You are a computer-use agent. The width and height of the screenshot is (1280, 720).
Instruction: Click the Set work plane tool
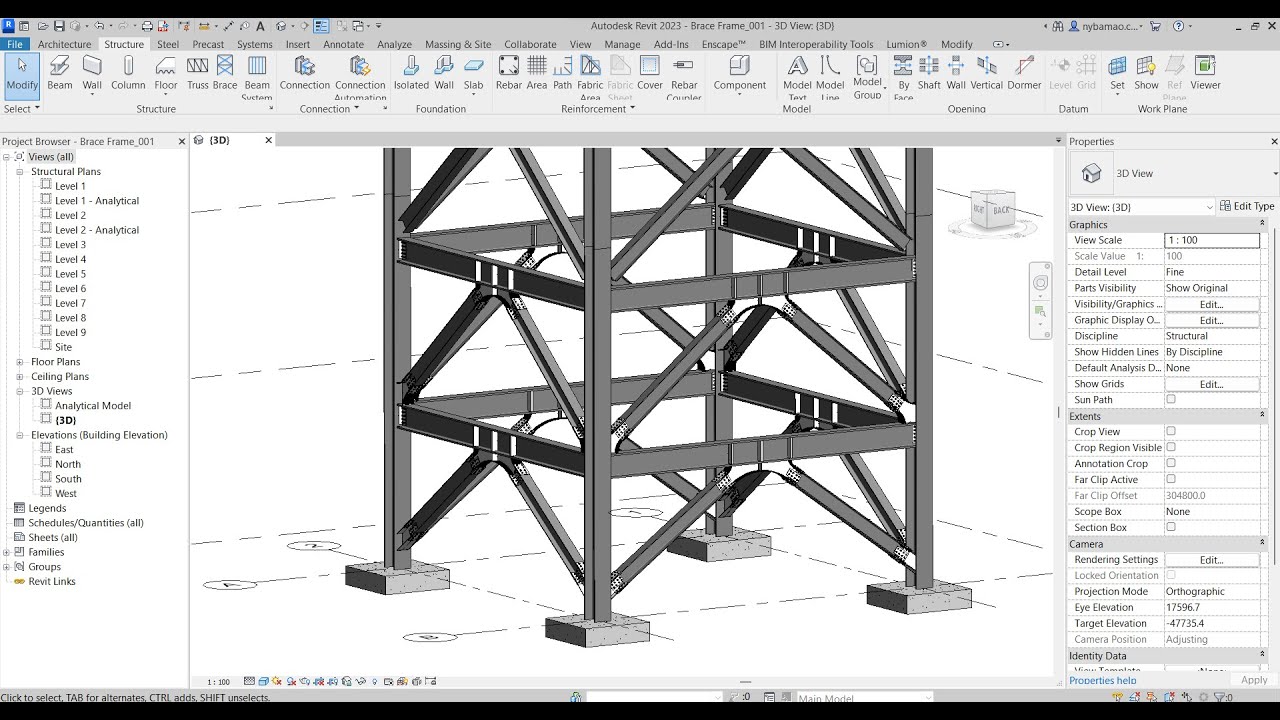[x=1117, y=74]
